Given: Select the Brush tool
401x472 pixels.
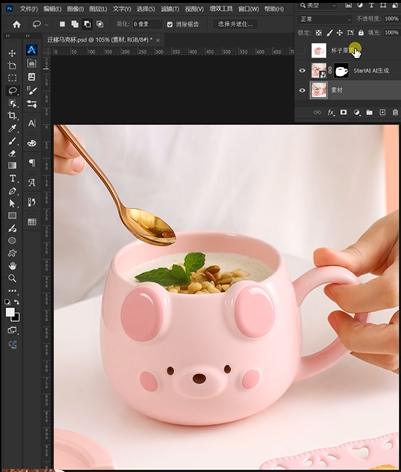Looking at the screenshot, I should coord(12,141).
